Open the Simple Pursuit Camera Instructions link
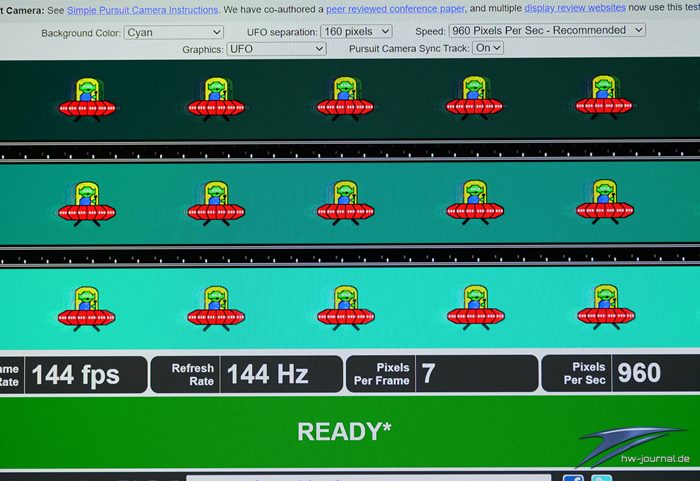This screenshot has height=481, width=700. (142, 10)
